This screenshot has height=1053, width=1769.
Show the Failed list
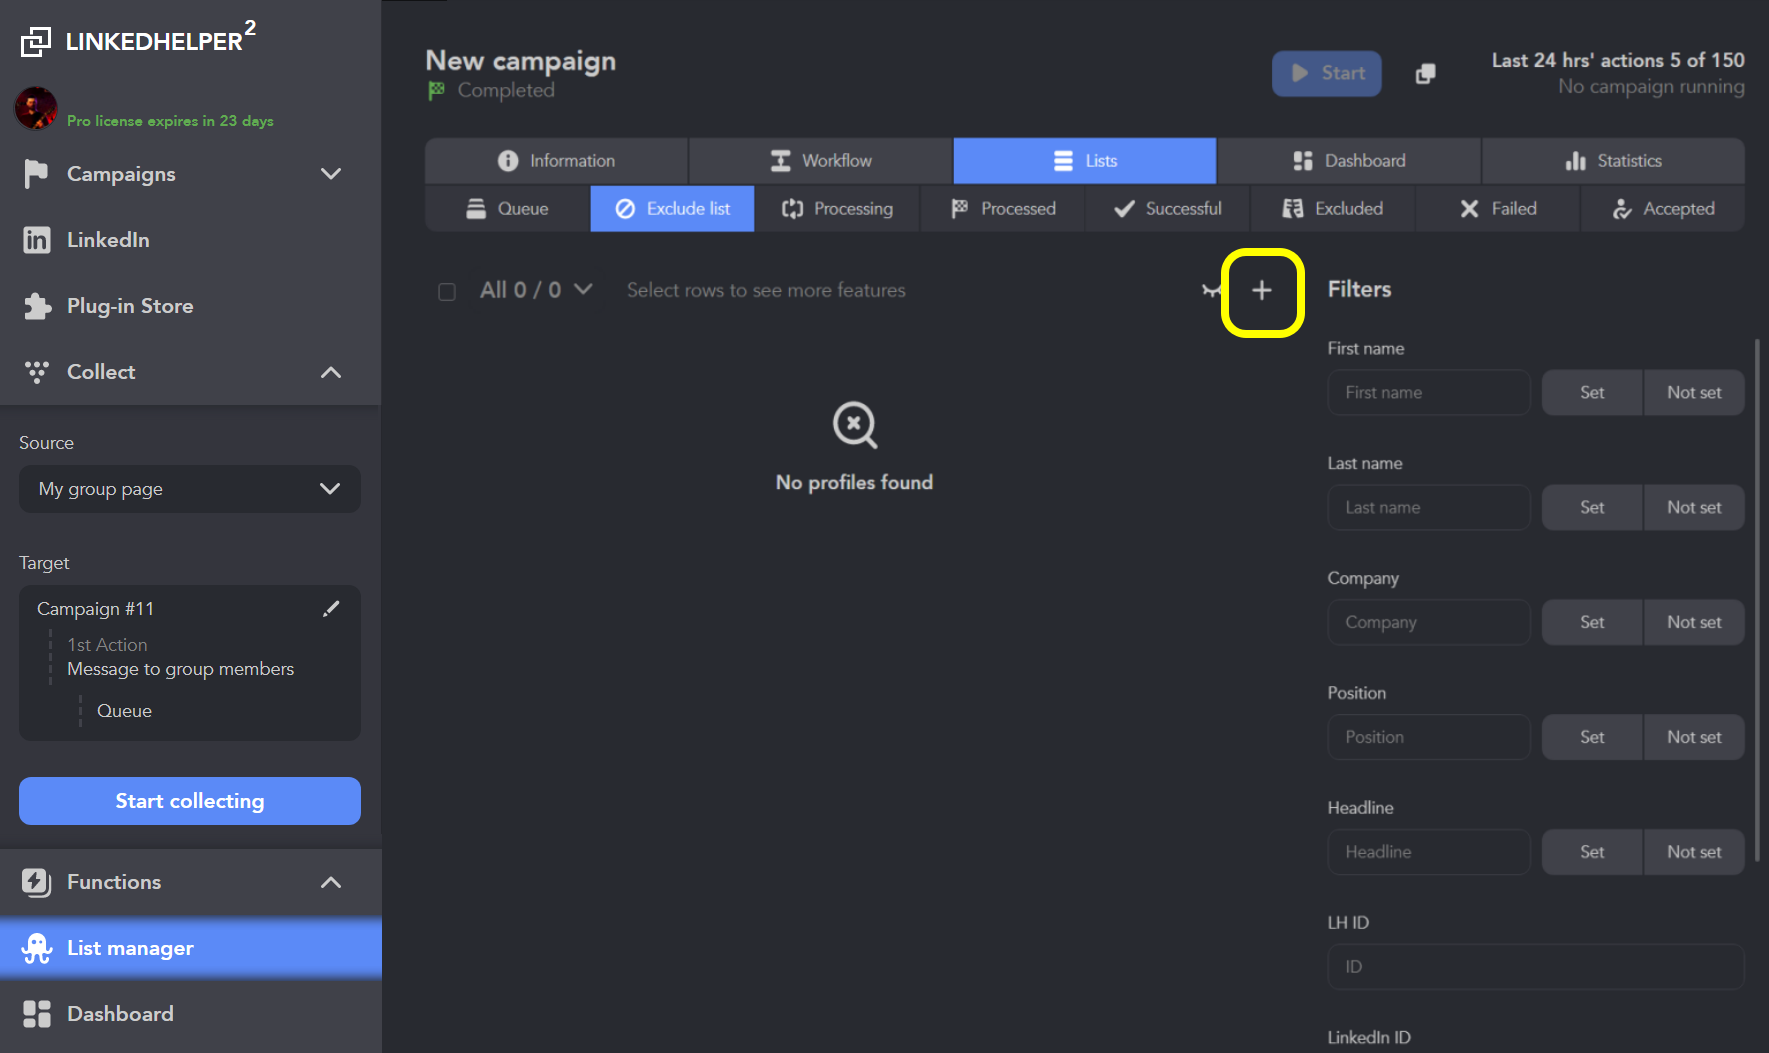point(1498,209)
